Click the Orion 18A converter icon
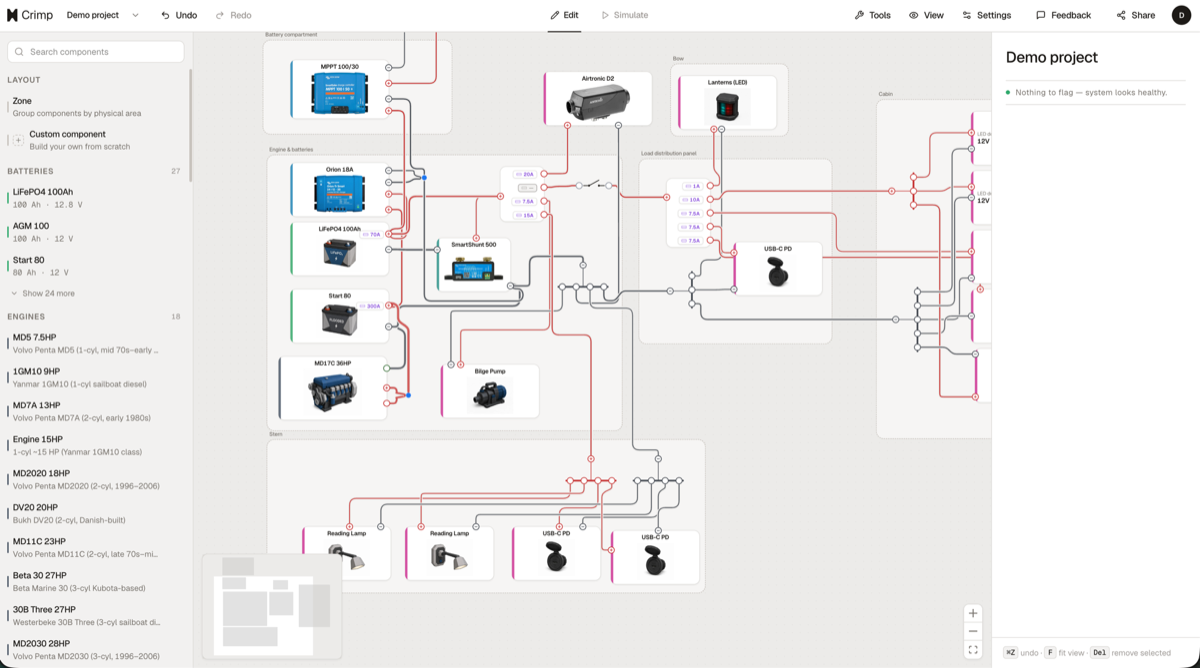The width and height of the screenshot is (1200, 668). coord(340,194)
